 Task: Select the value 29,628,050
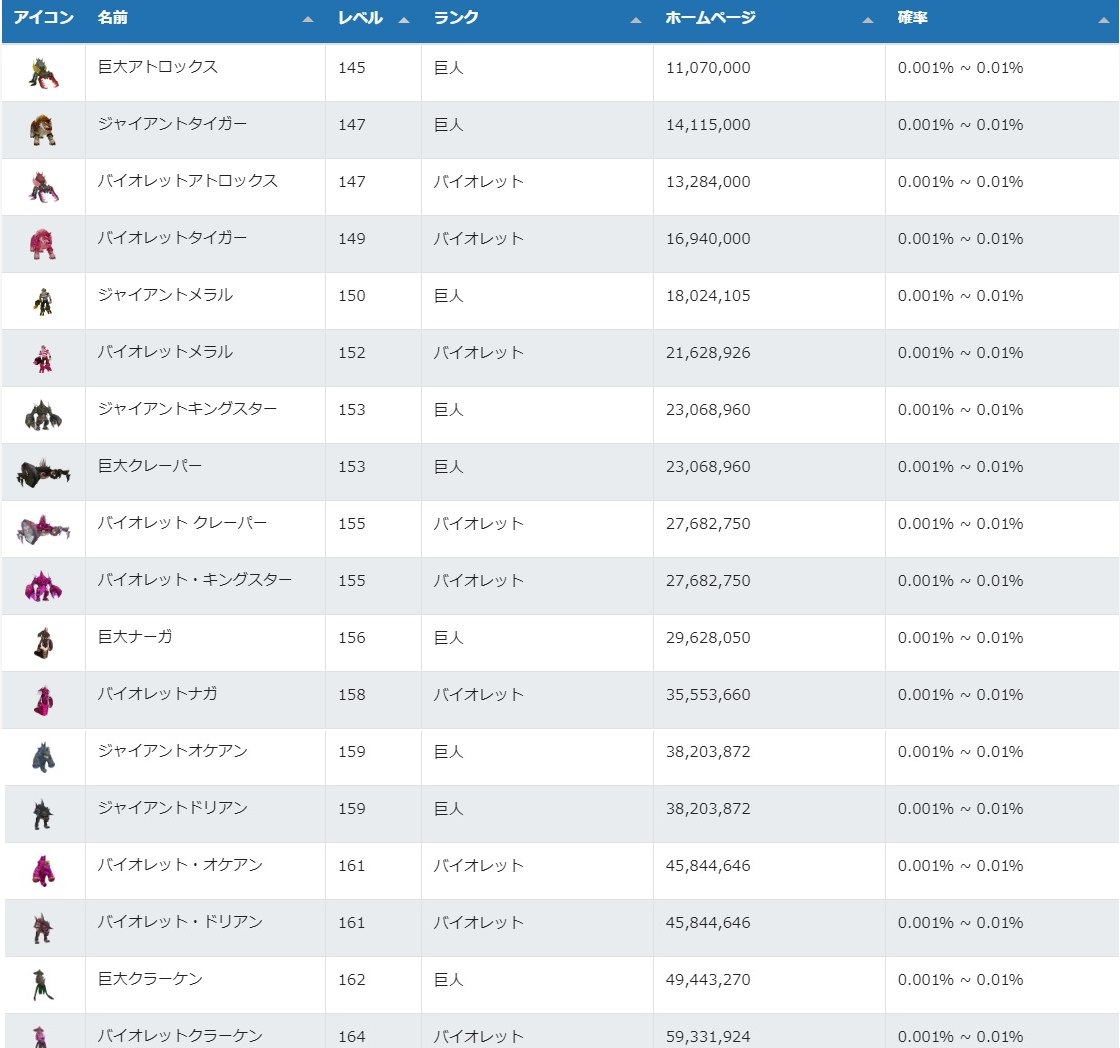(709, 638)
